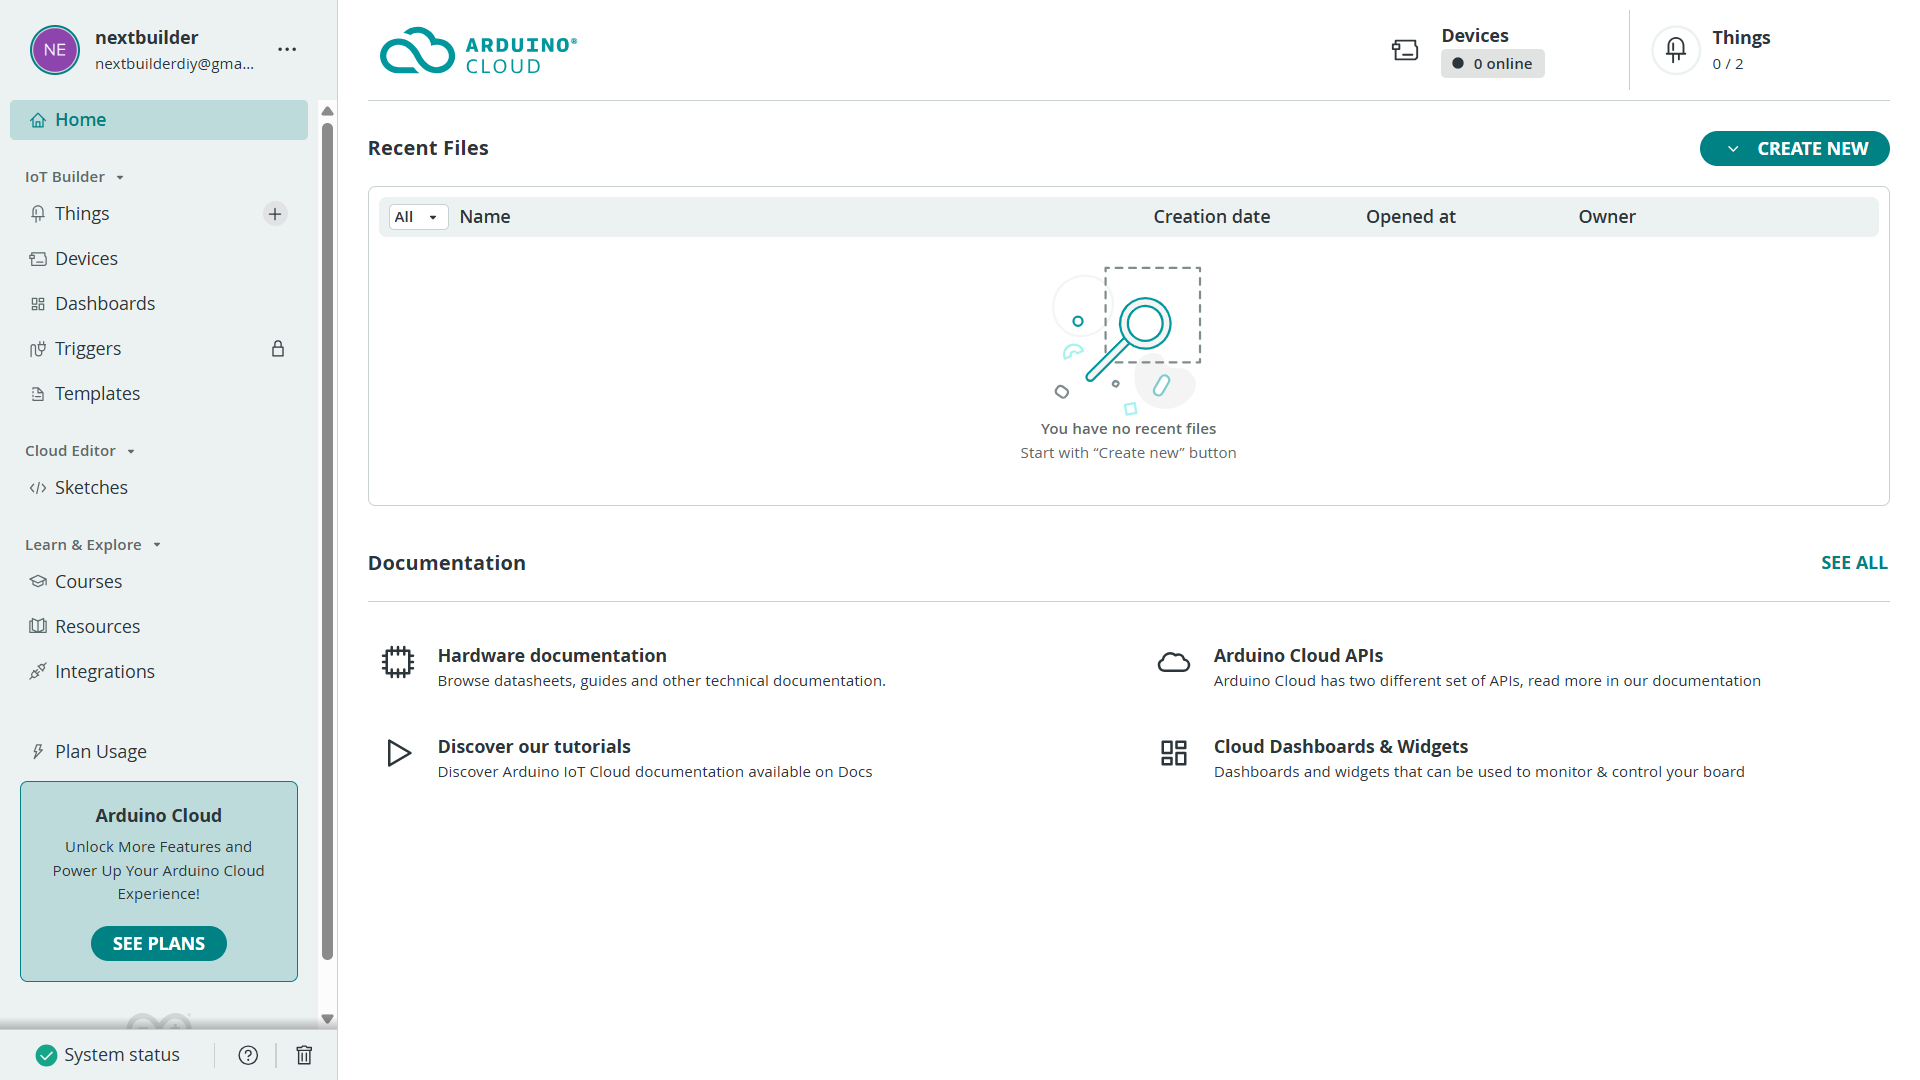This screenshot has width=1920, height=1080.
Task: Click the Devices sidebar icon
Action: tap(38, 259)
